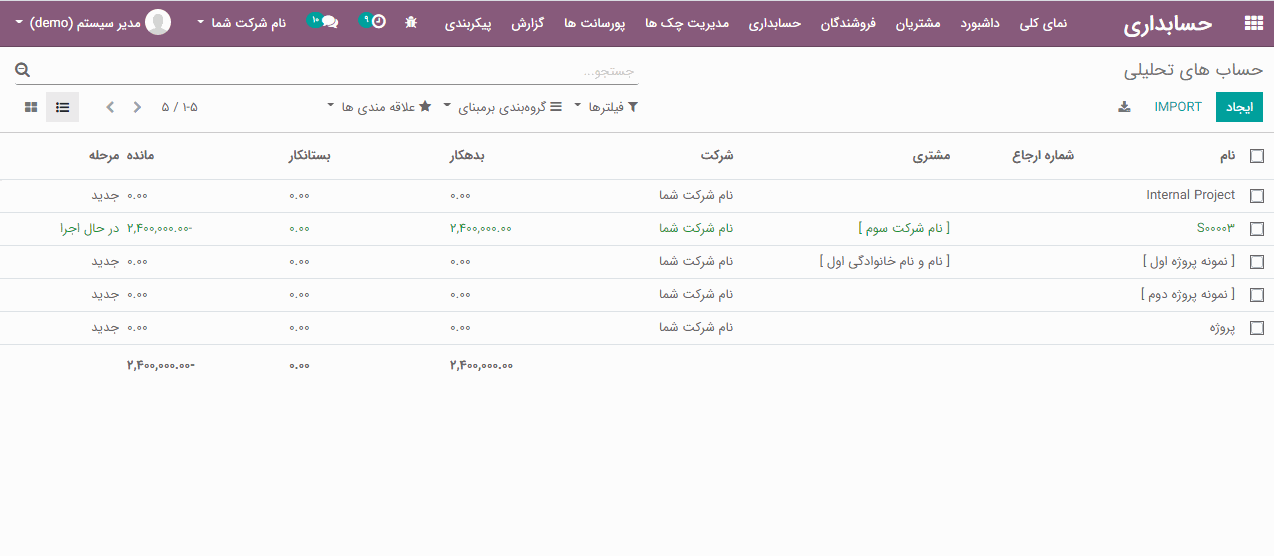Open the پیکربندی menu
The height and width of the screenshot is (556, 1274).
click(x=468, y=22)
